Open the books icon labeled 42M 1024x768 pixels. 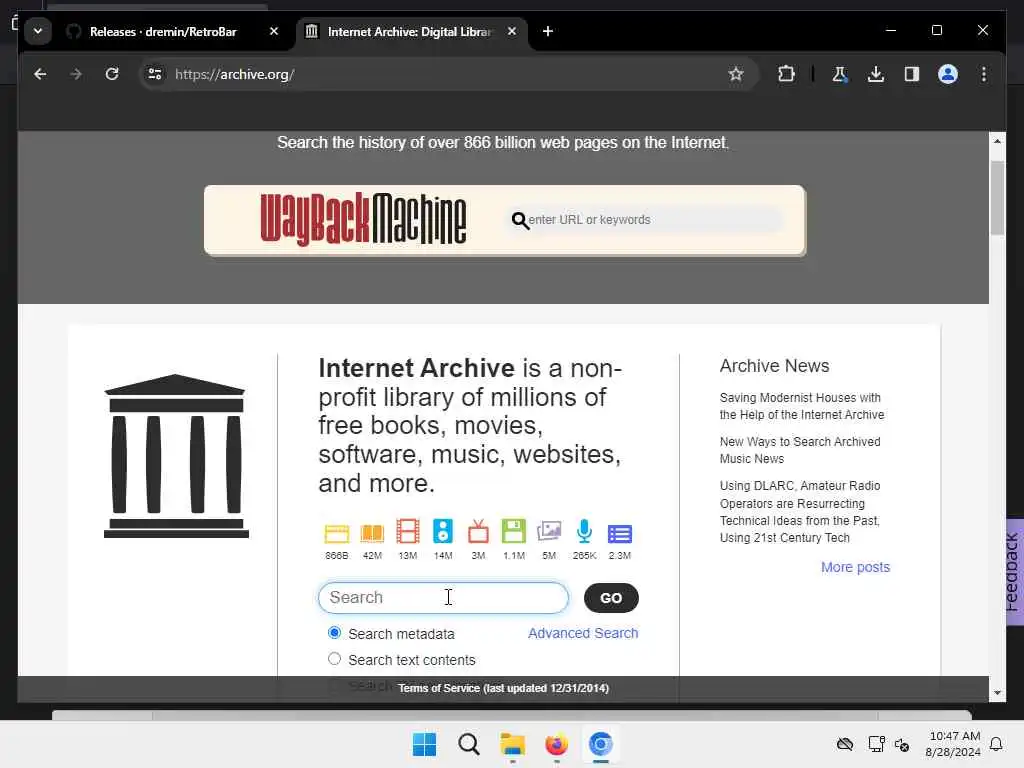pyautogui.click(x=372, y=533)
